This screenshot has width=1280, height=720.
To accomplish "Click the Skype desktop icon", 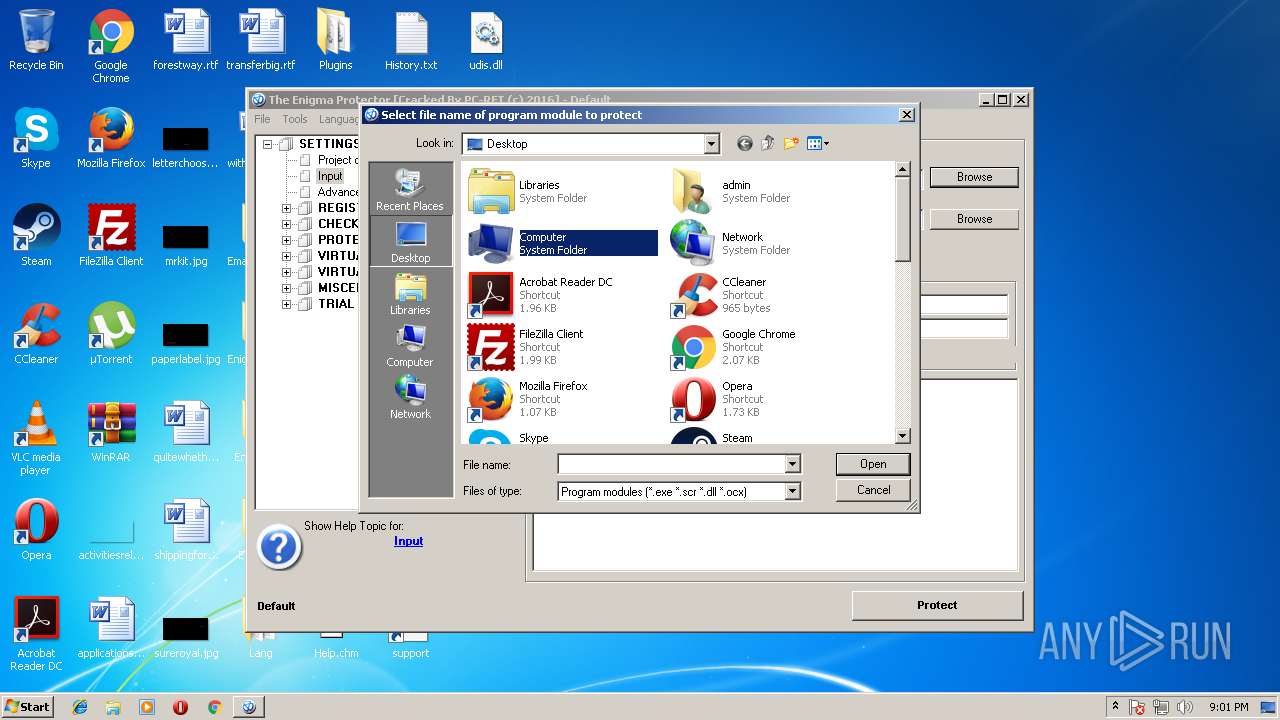I will [x=36, y=138].
